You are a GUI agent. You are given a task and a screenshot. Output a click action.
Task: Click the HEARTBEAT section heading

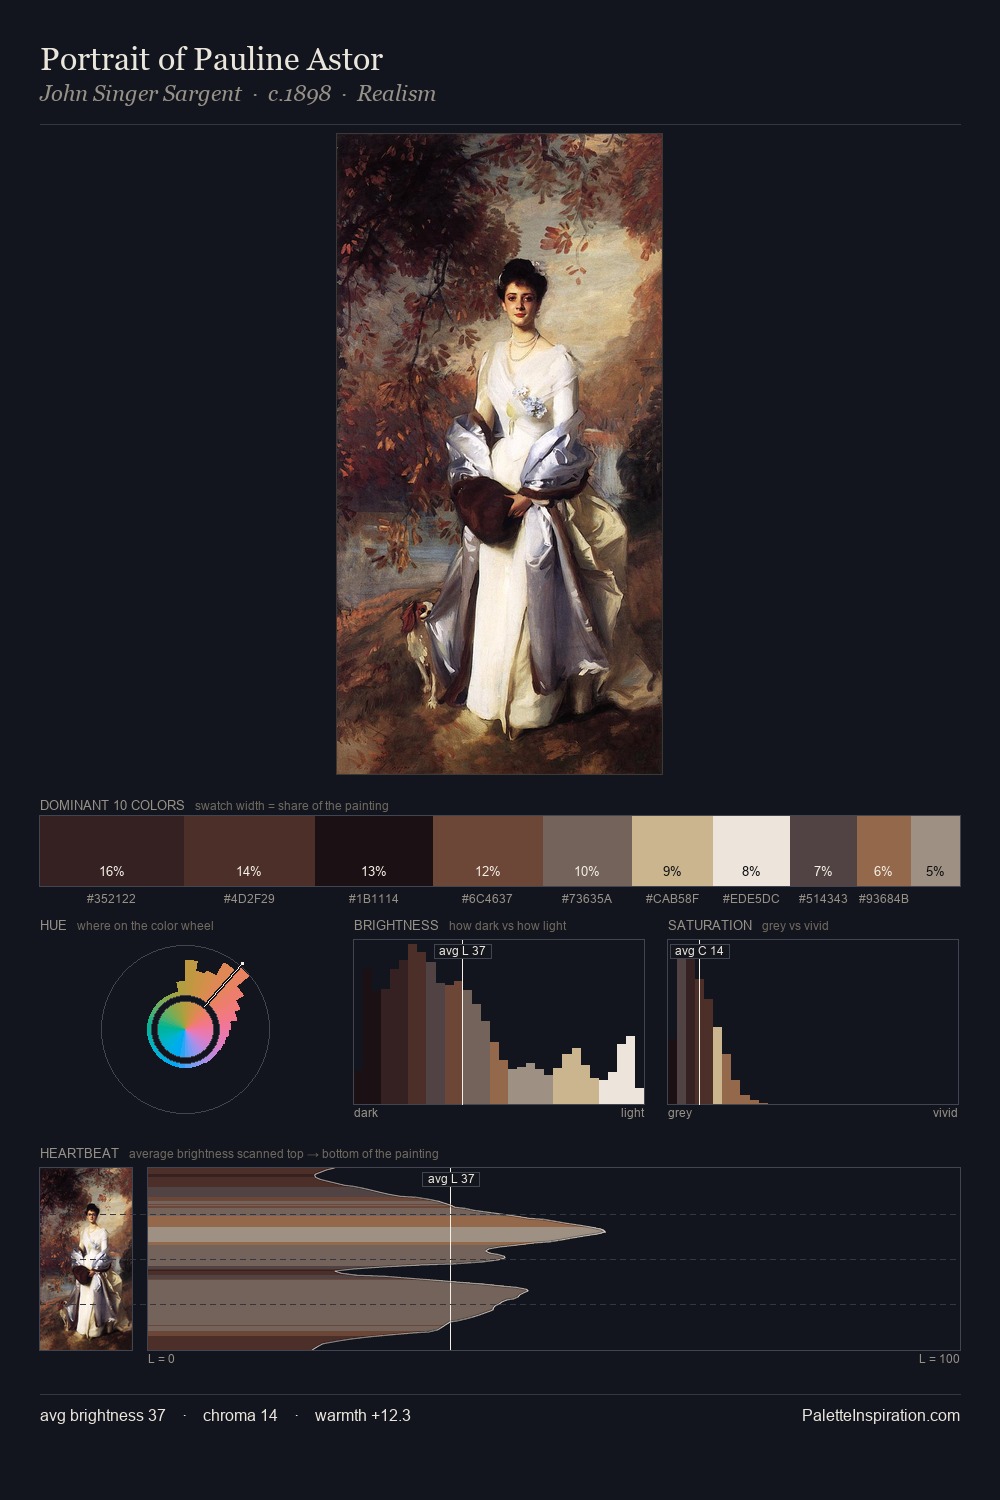point(79,1153)
